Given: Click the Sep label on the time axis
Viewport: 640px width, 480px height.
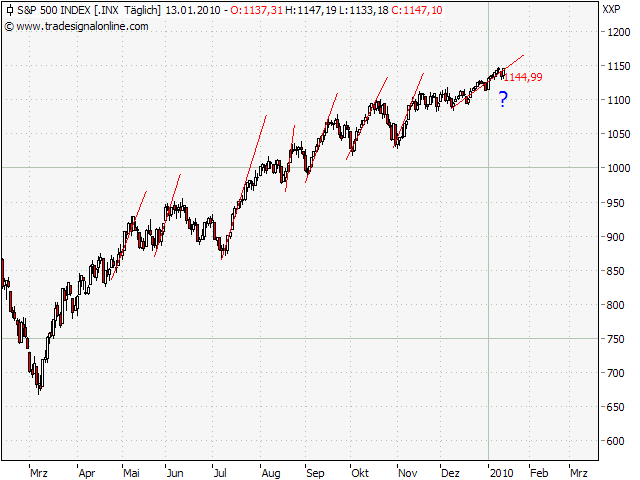Looking at the screenshot, I should [x=316, y=473].
